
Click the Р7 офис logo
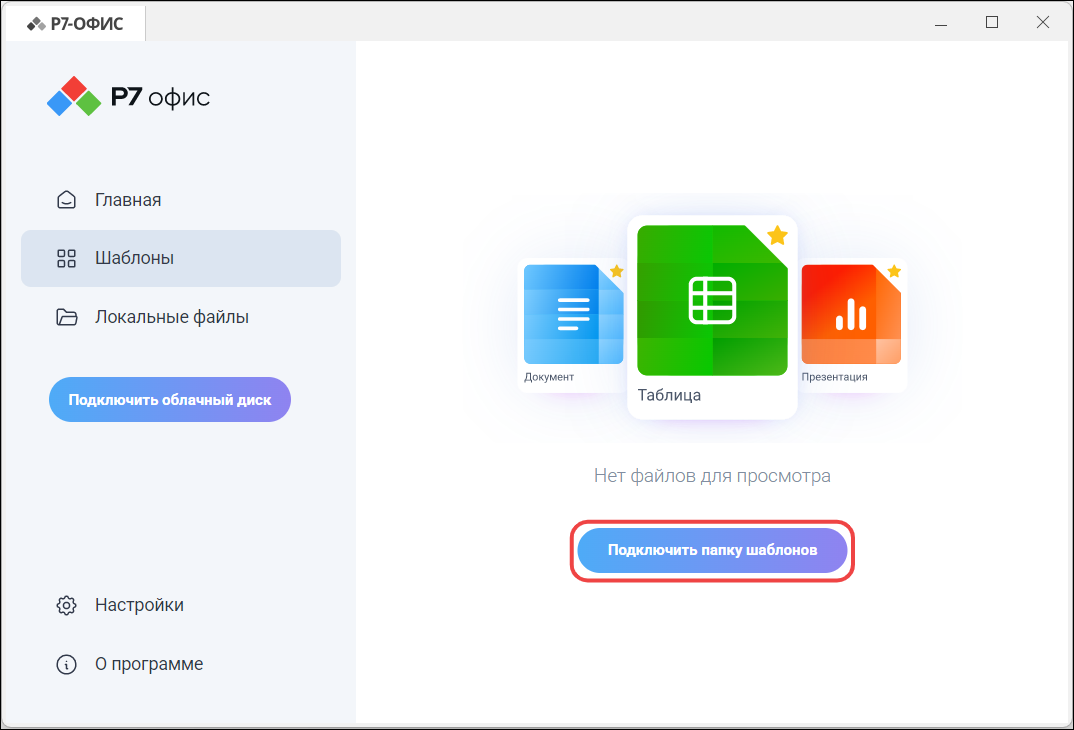coord(129,97)
